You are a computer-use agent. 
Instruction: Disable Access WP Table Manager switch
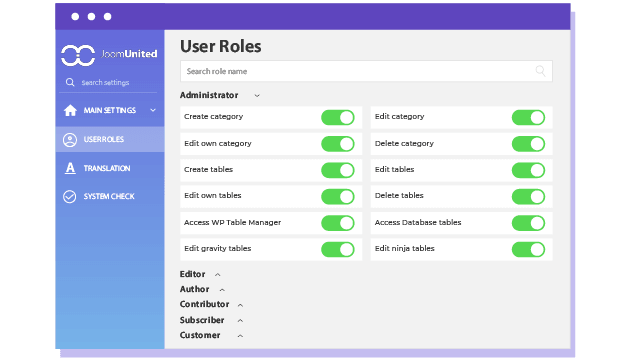pyautogui.click(x=338, y=223)
